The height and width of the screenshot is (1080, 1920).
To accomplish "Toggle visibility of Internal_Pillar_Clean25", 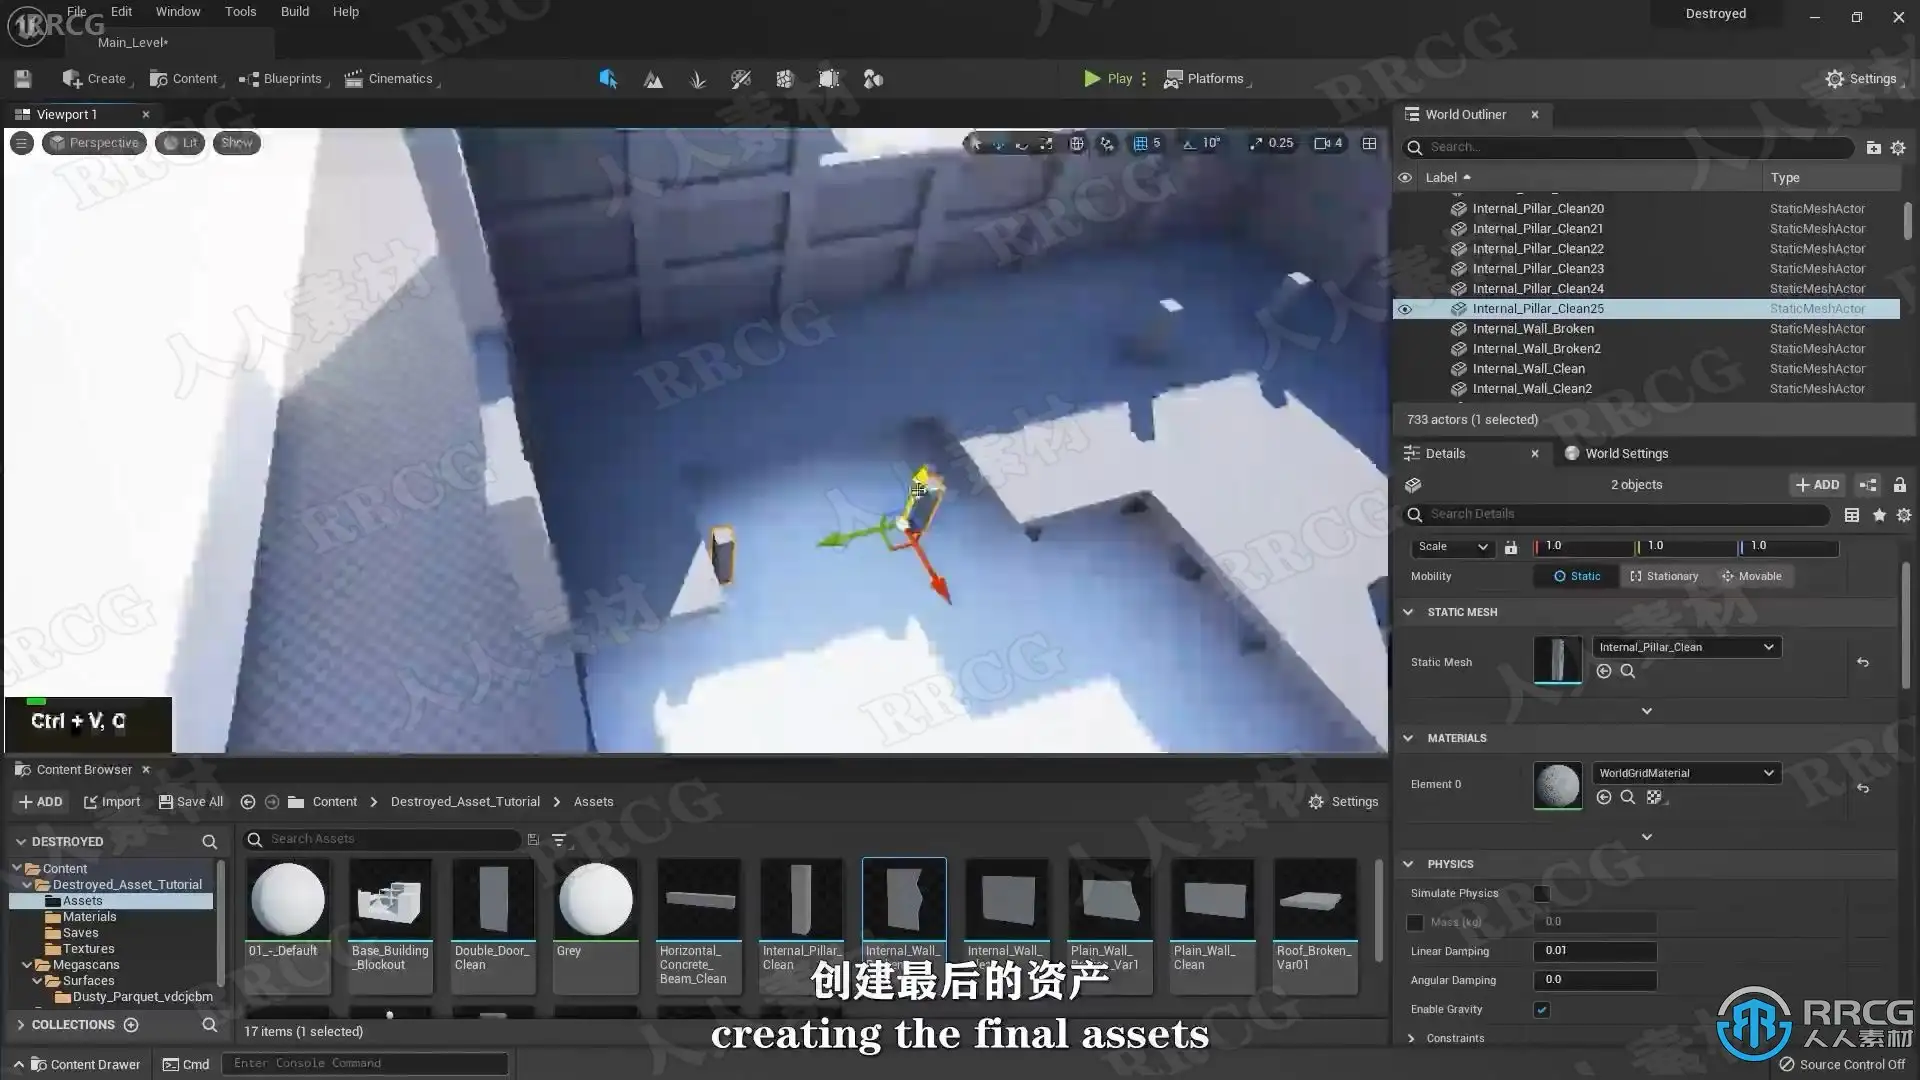I will [x=1404, y=309].
